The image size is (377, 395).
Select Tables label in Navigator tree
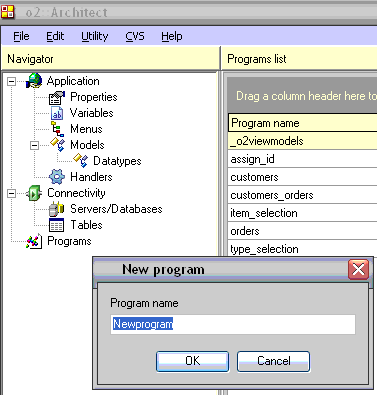tap(86, 225)
